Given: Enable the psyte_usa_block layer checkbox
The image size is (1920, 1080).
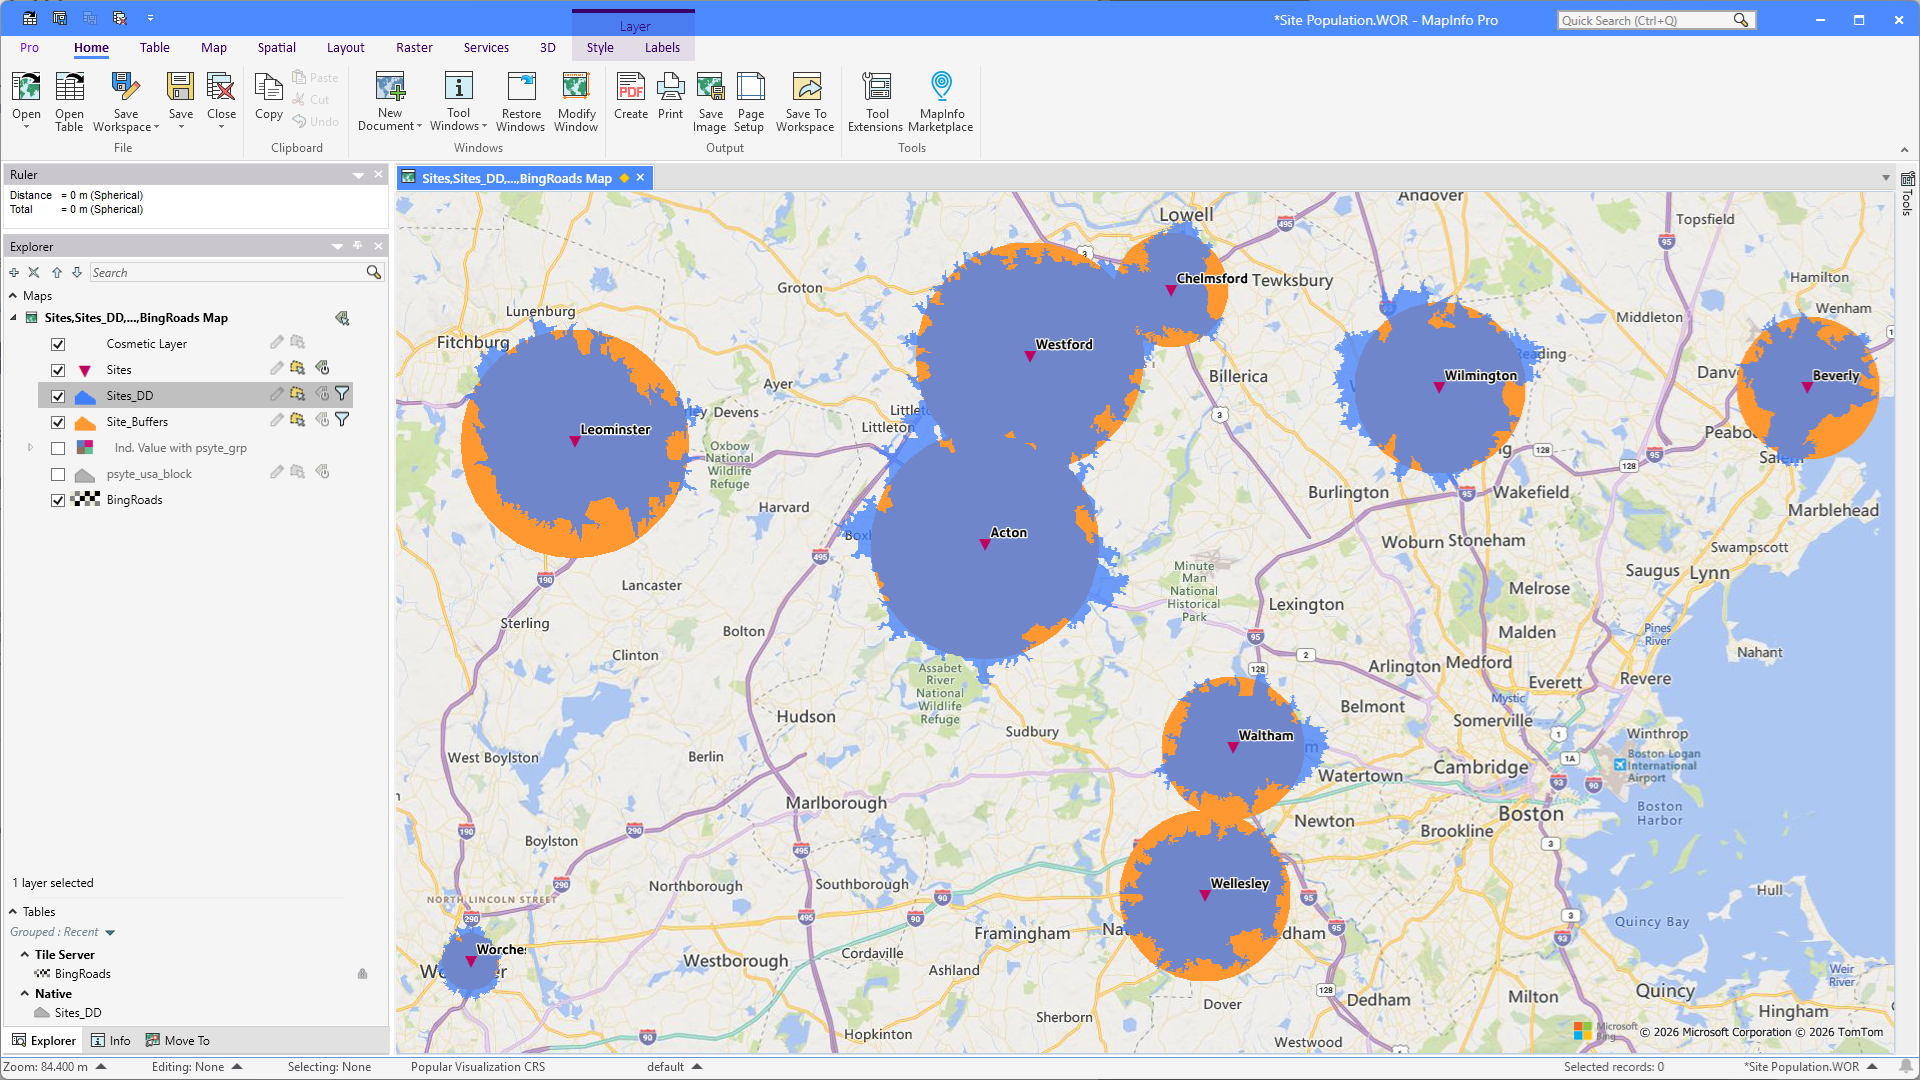Looking at the screenshot, I should 58,474.
